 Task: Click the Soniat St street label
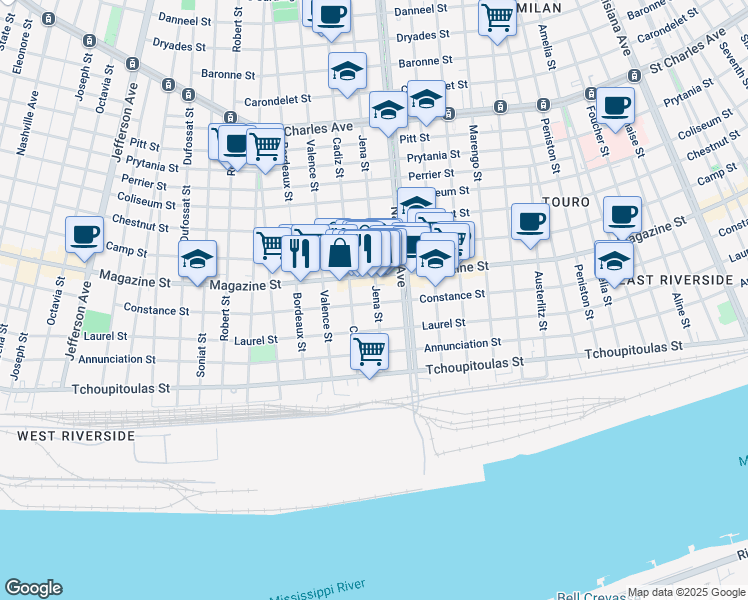coord(201,355)
